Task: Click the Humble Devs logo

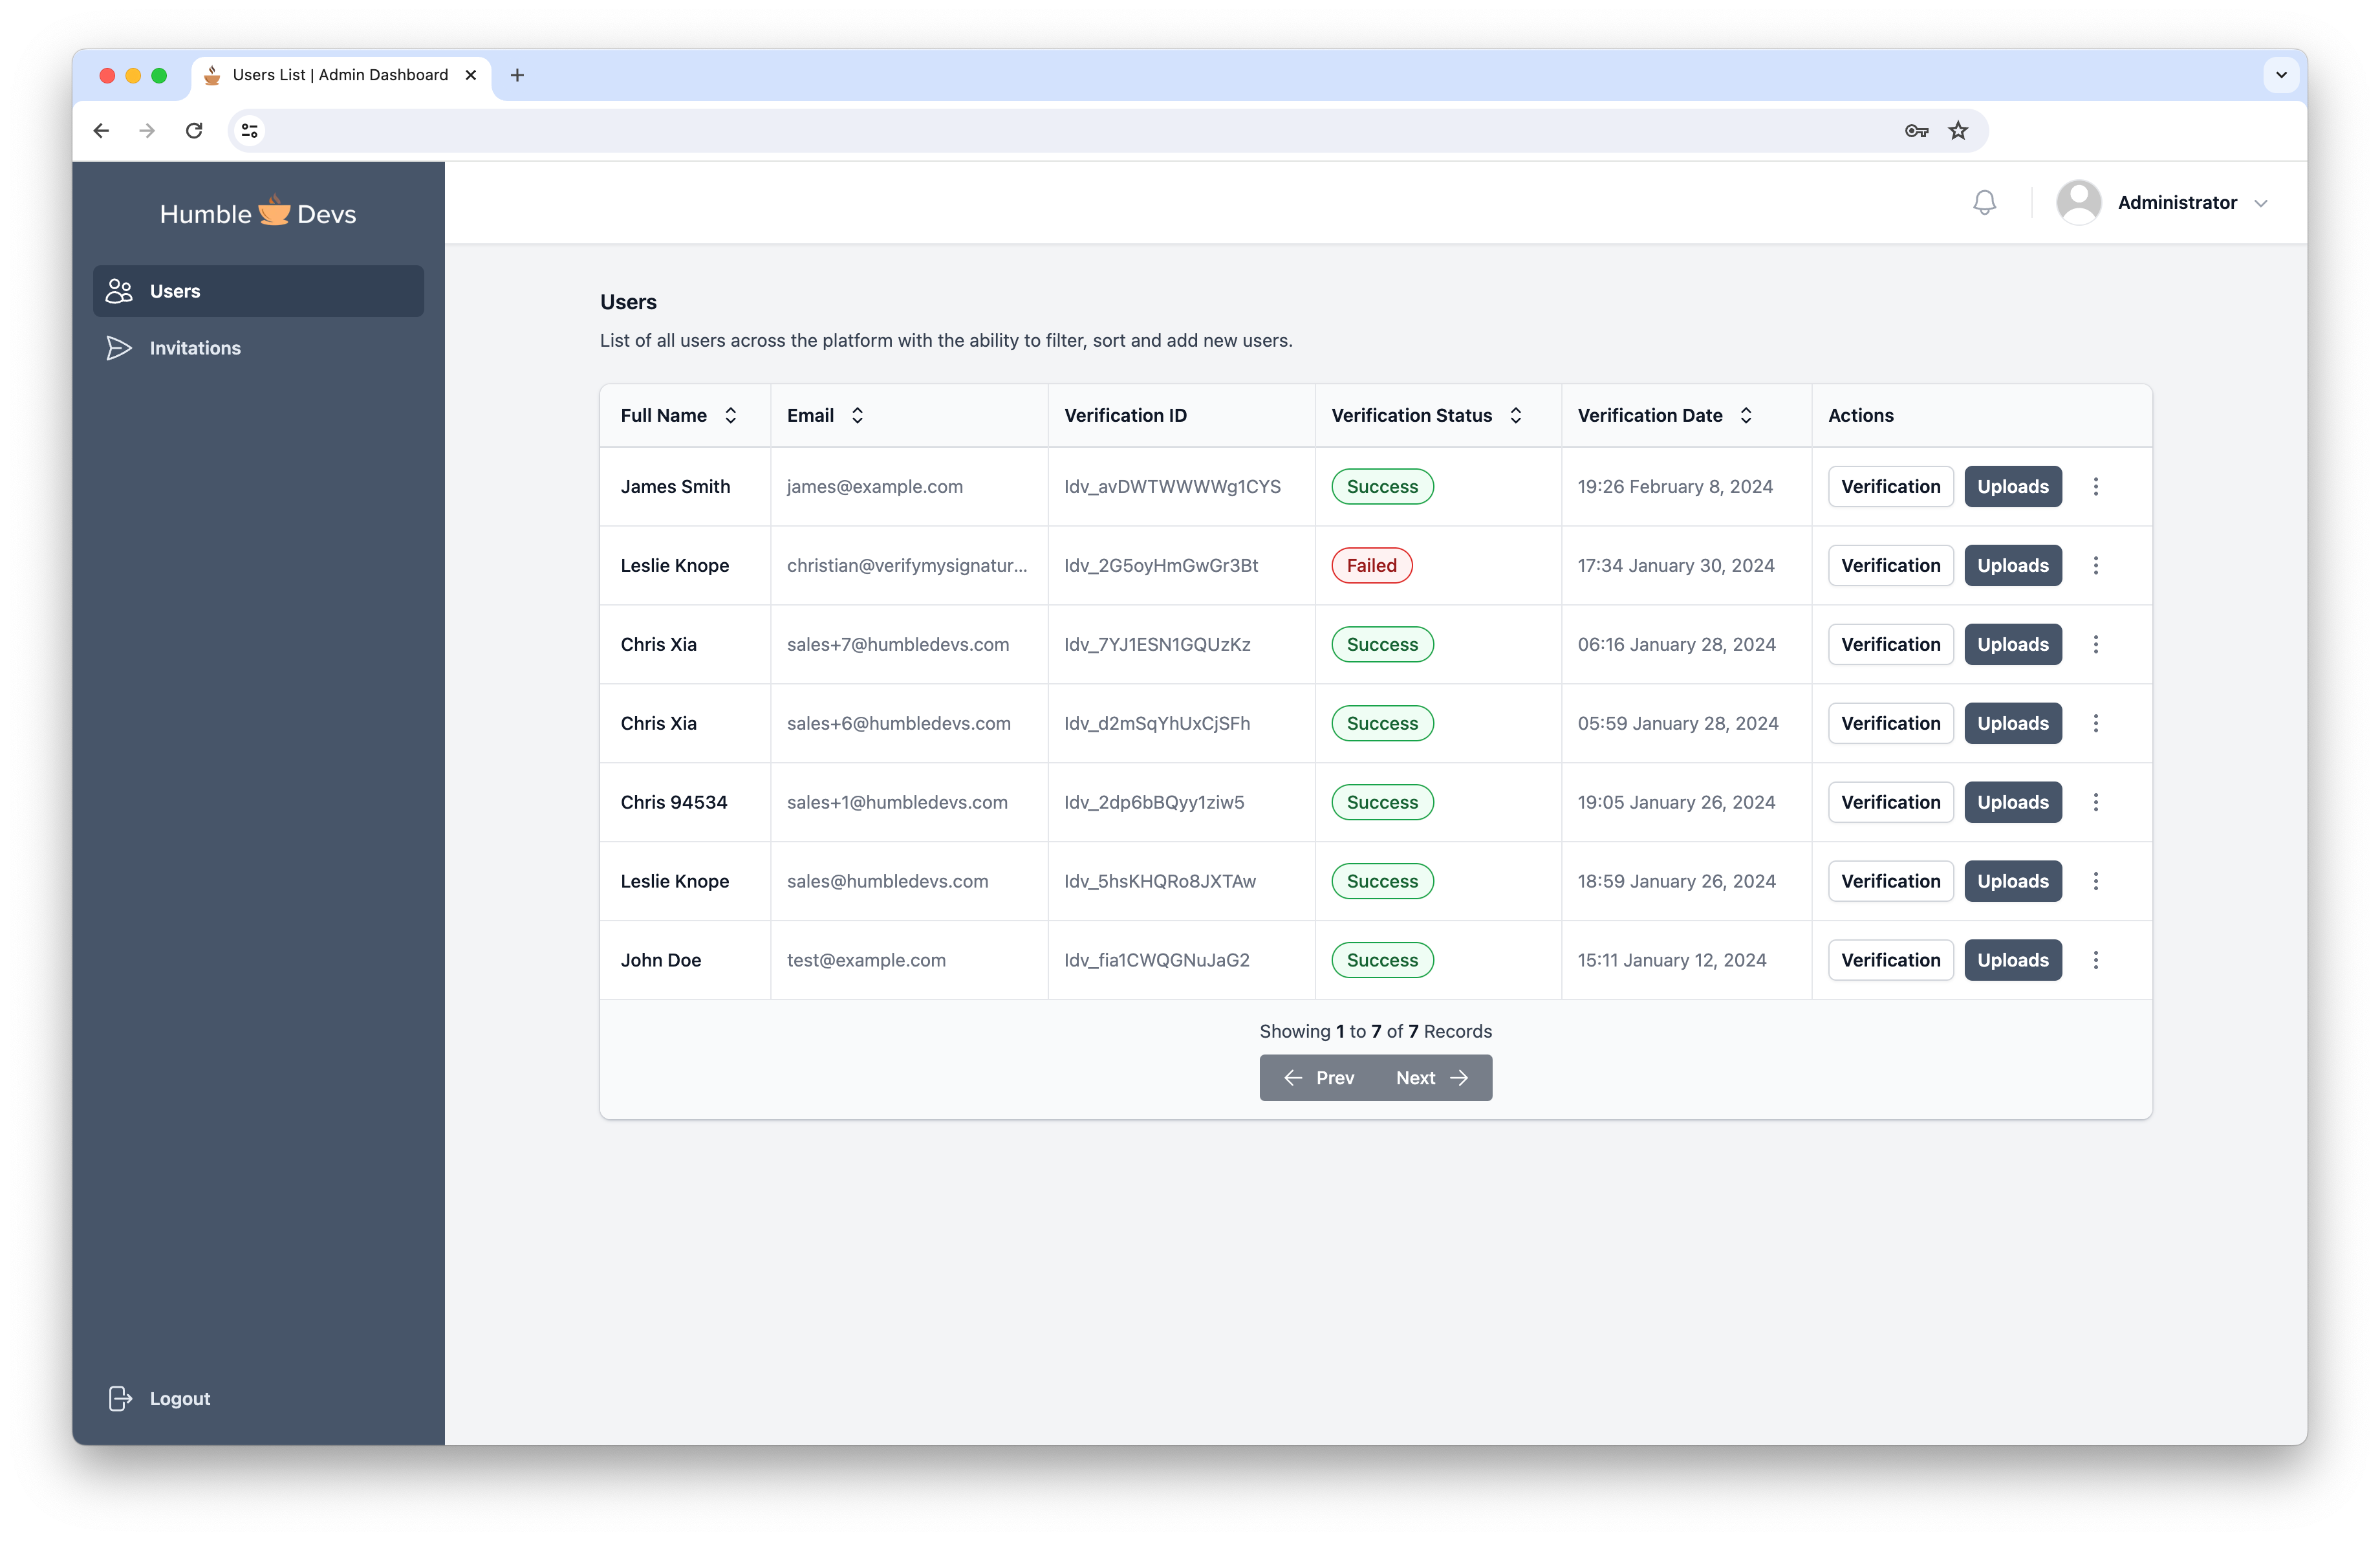Action: click(258, 213)
